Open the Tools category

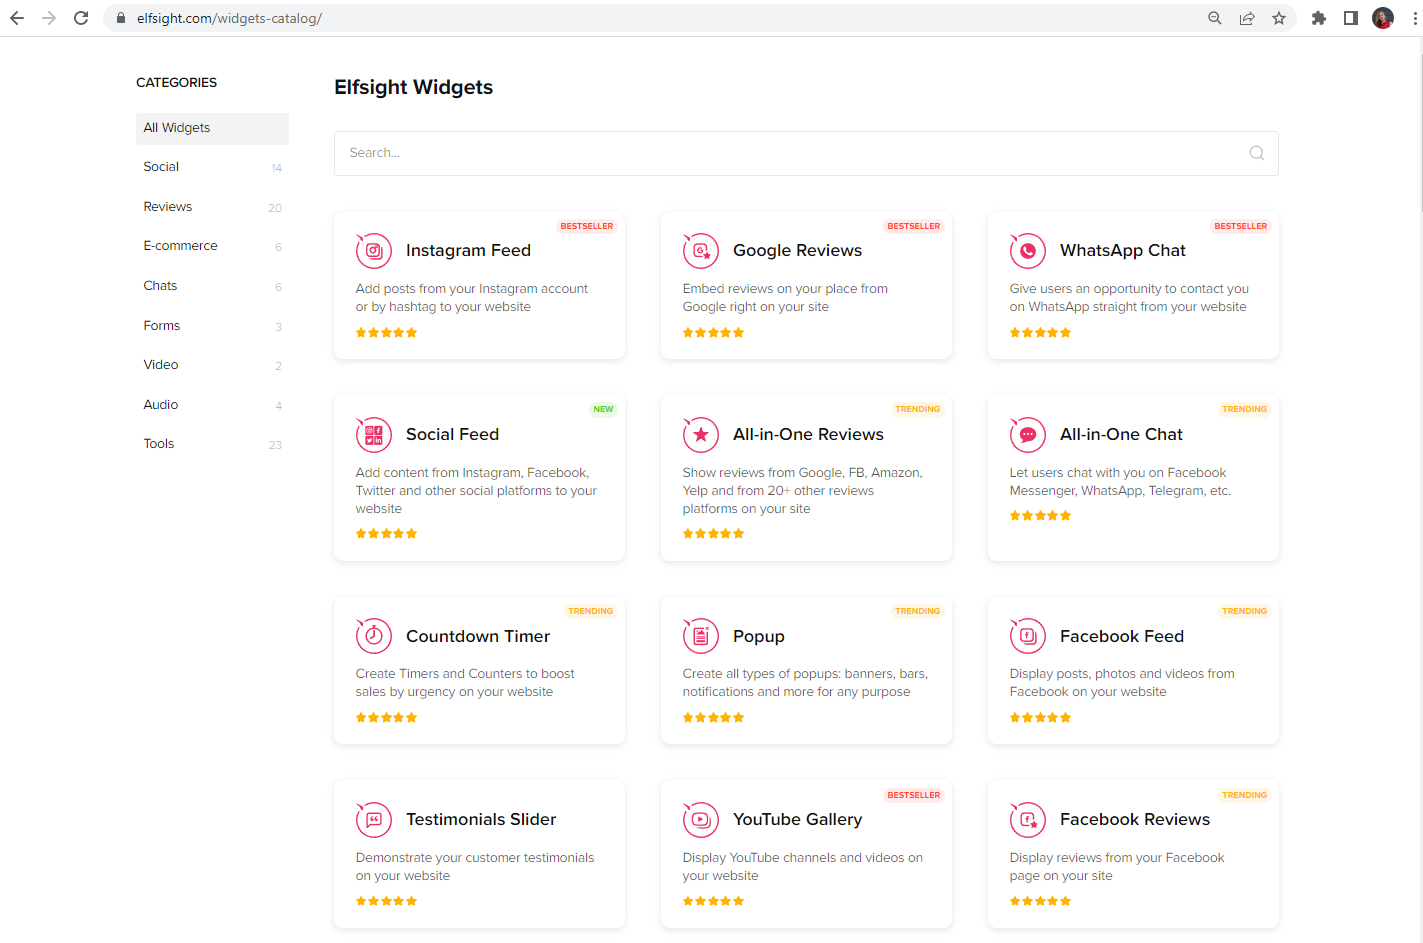click(212, 444)
